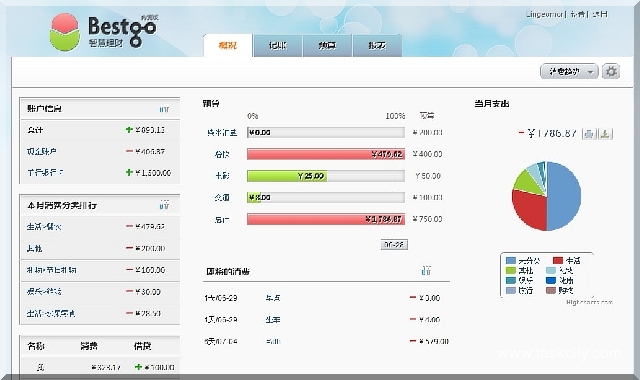The height and width of the screenshot is (380, 640).
Task: Click the large blue pie slice
Action: tap(565, 196)
